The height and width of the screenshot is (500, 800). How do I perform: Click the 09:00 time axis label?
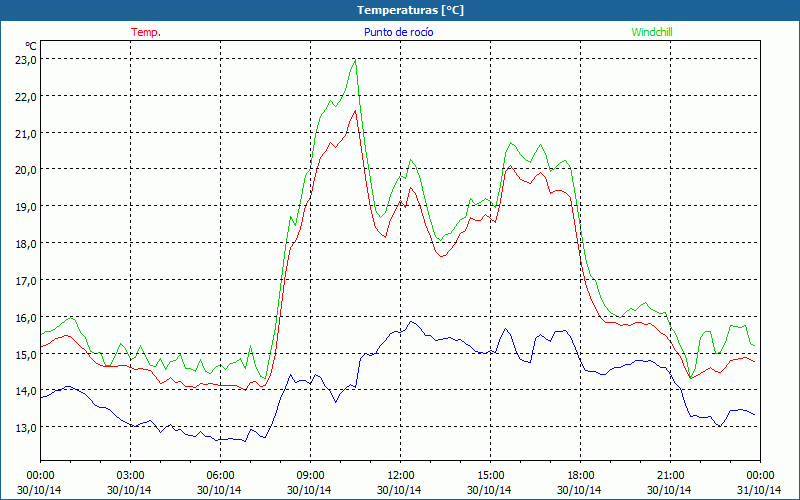coord(310,476)
